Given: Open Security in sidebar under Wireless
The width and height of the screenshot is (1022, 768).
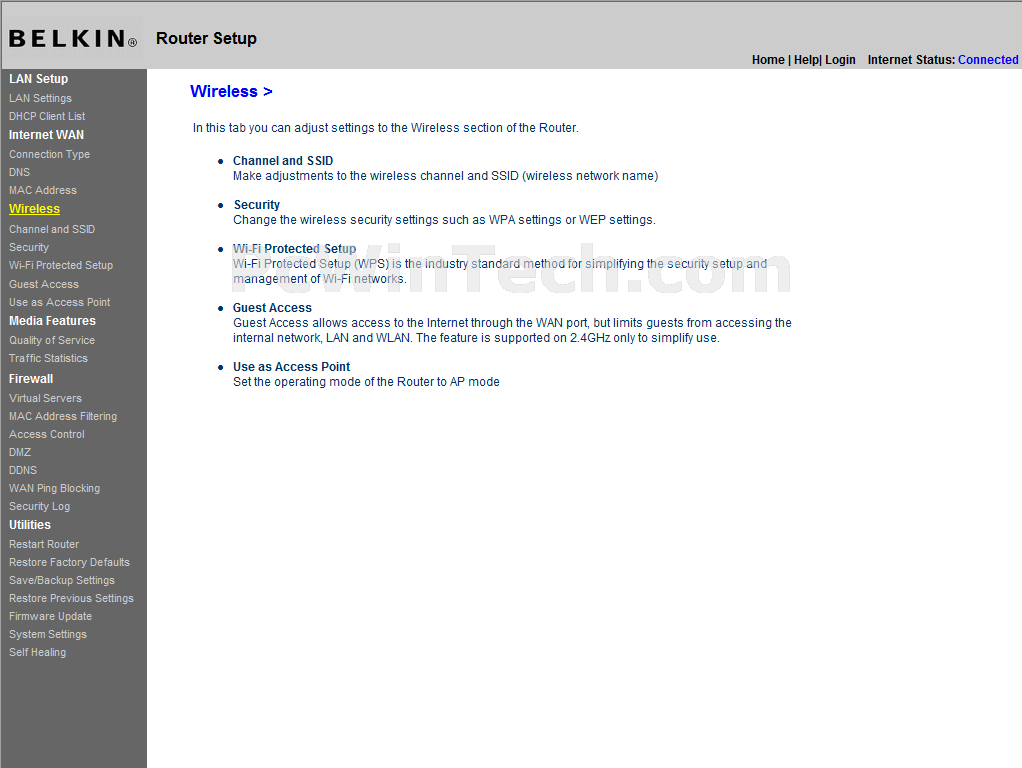Looking at the screenshot, I should pyautogui.click(x=29, y=248).
